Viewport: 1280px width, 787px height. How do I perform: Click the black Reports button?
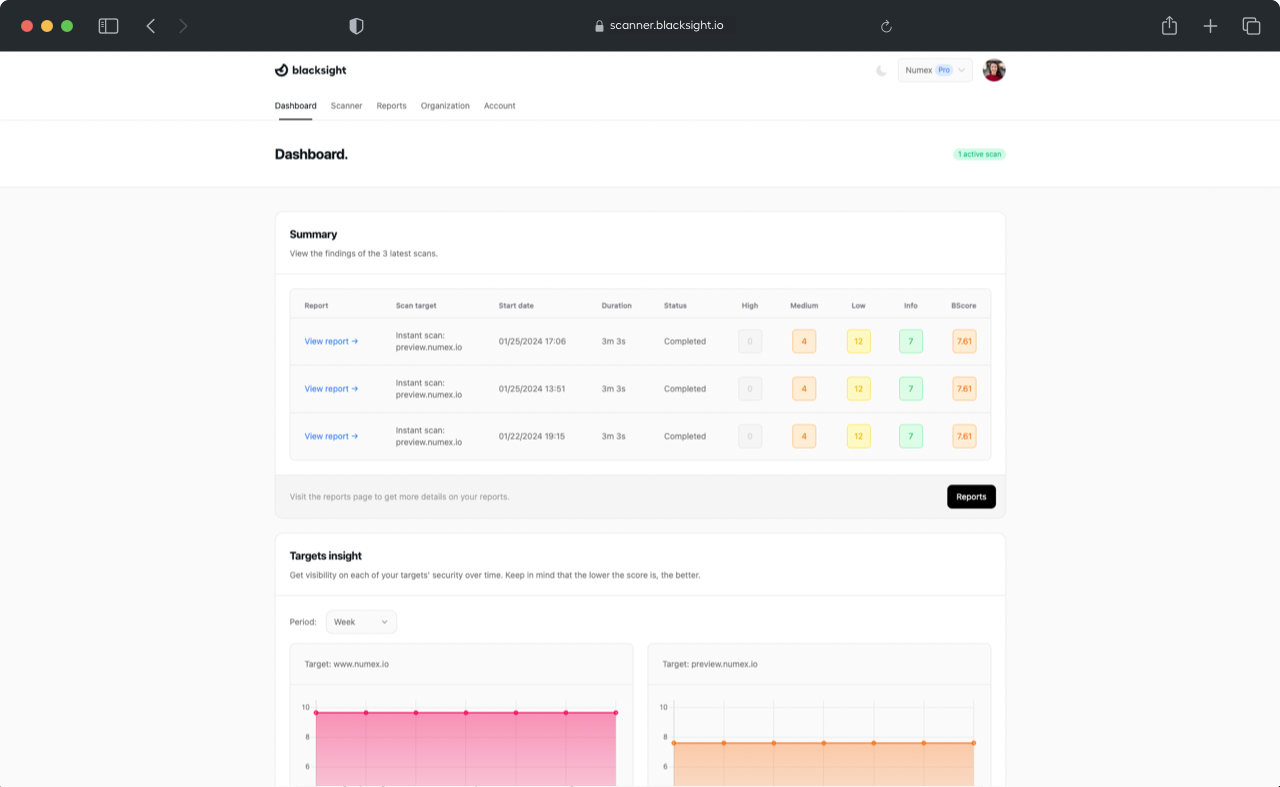[x=971, y=496]
